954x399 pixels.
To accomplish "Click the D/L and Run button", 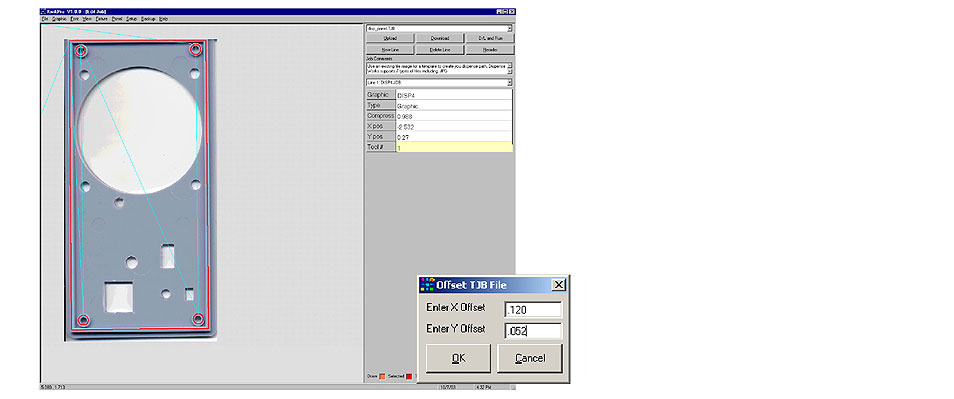I will click(490, 38).
